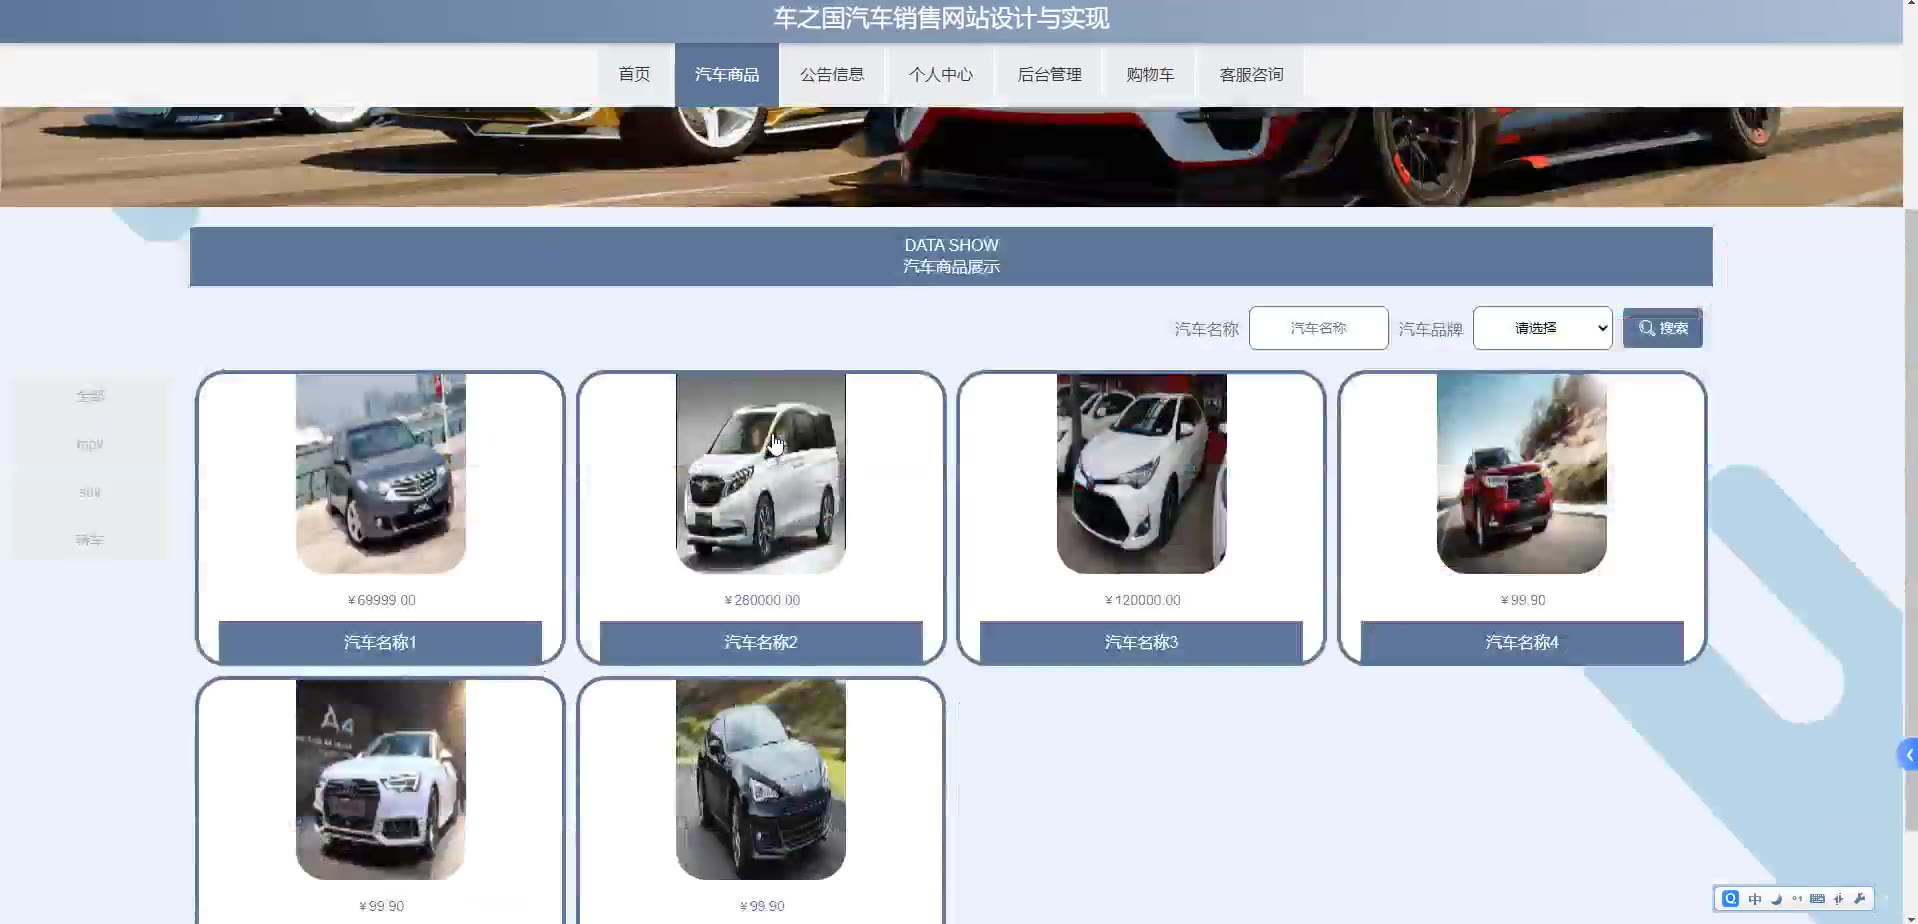Open the 公告信息 navigation tab
Image resolution: width=1918 pixels, height=924 pixels.
pos(832,74)
